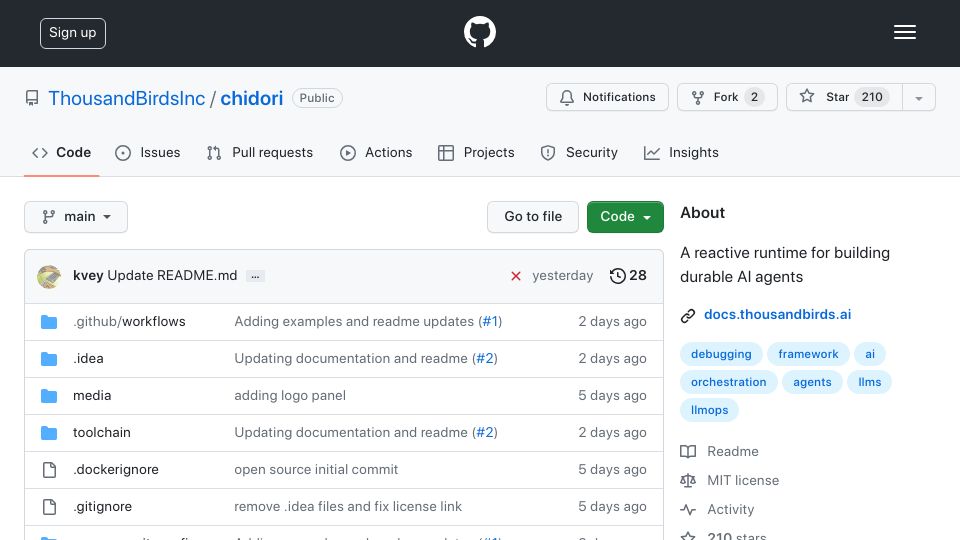Open the Update README.md commit message

172,276
